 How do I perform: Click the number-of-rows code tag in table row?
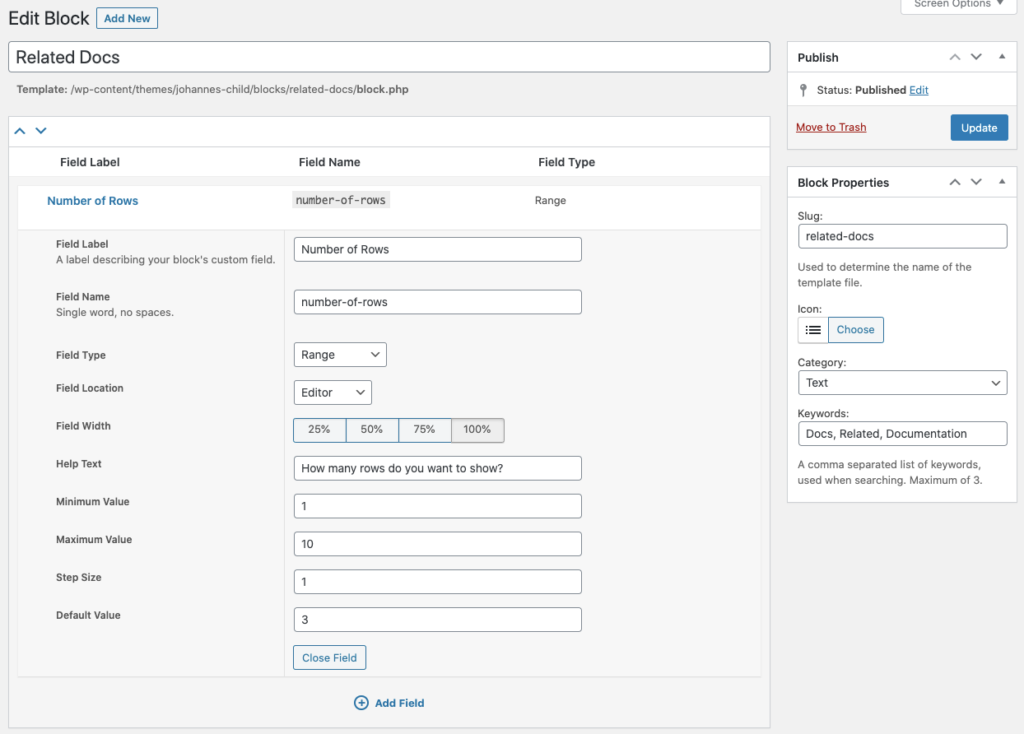341,200
